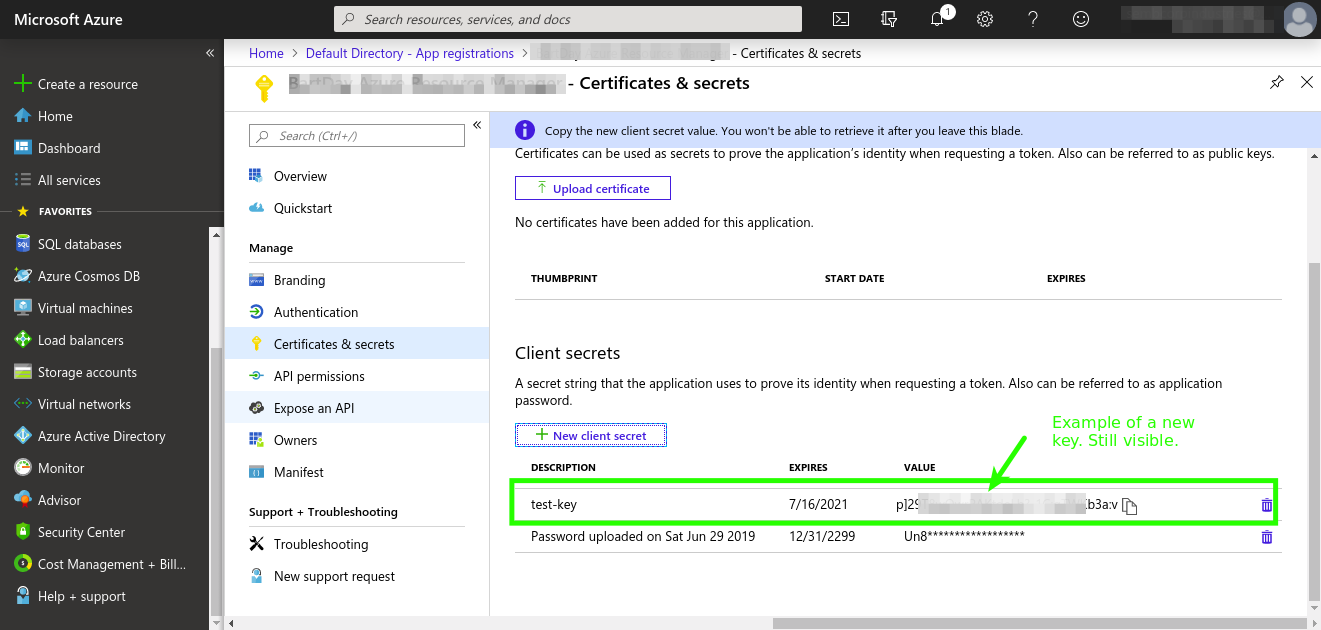Open the account avatar menu
Viewport: 1321px width, 630px height.
(x=1300, y=19)
